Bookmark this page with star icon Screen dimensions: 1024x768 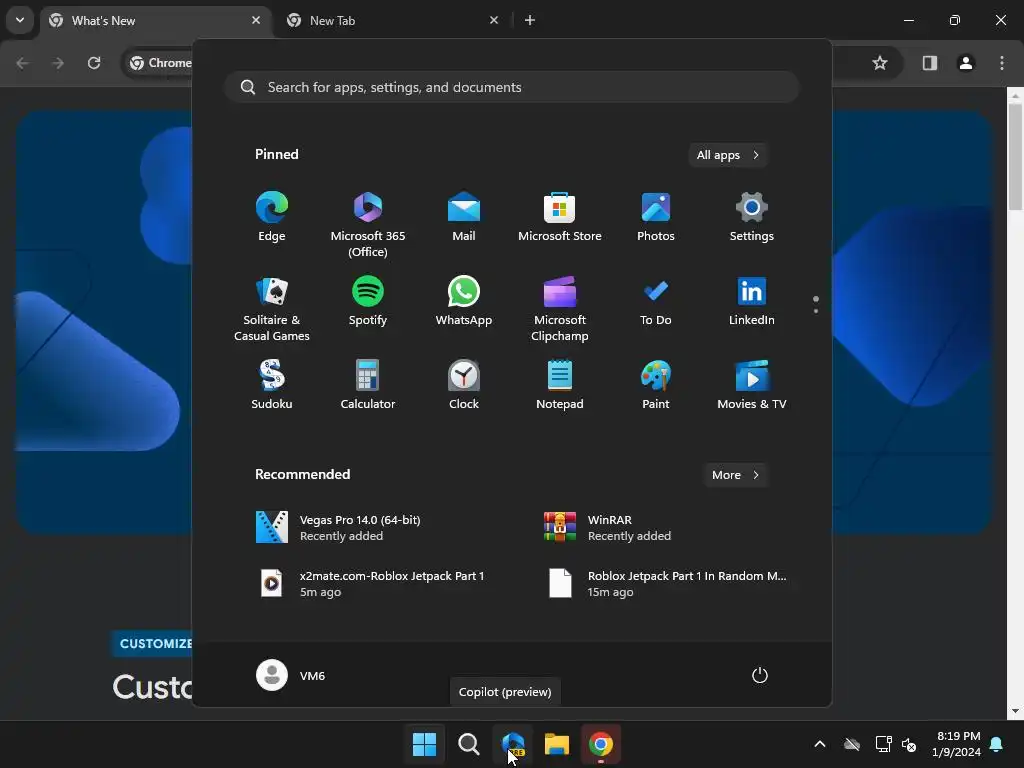click(x=880, y=63)
